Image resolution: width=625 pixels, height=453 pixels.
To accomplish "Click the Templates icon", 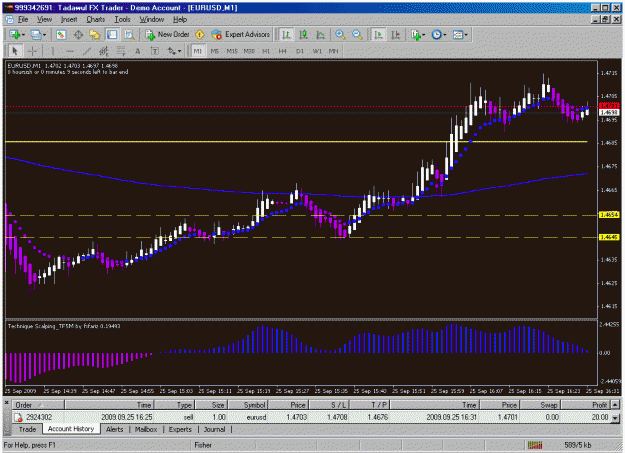I will pyautogui.click(x=458, y=35).
